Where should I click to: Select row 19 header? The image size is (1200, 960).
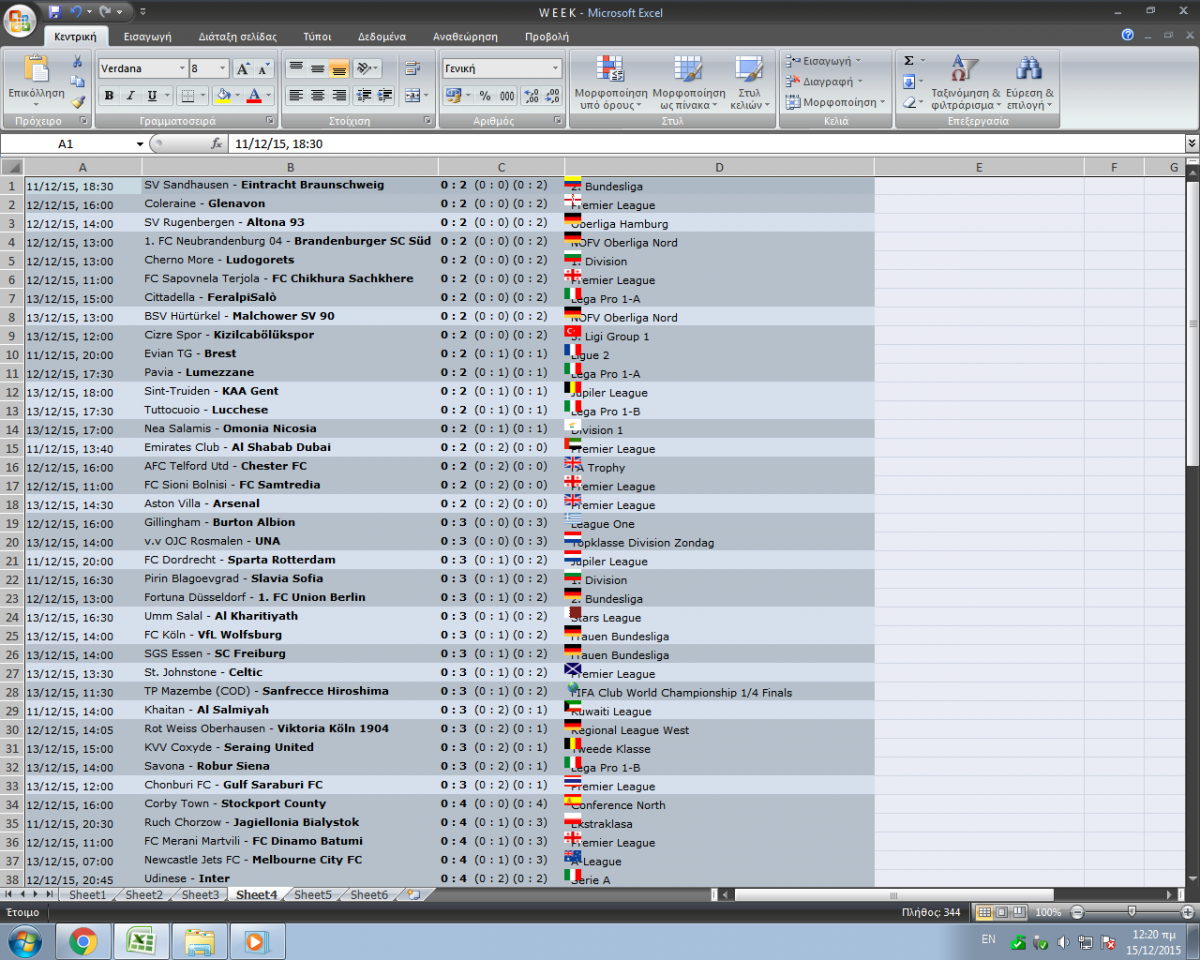click(12, 523)
